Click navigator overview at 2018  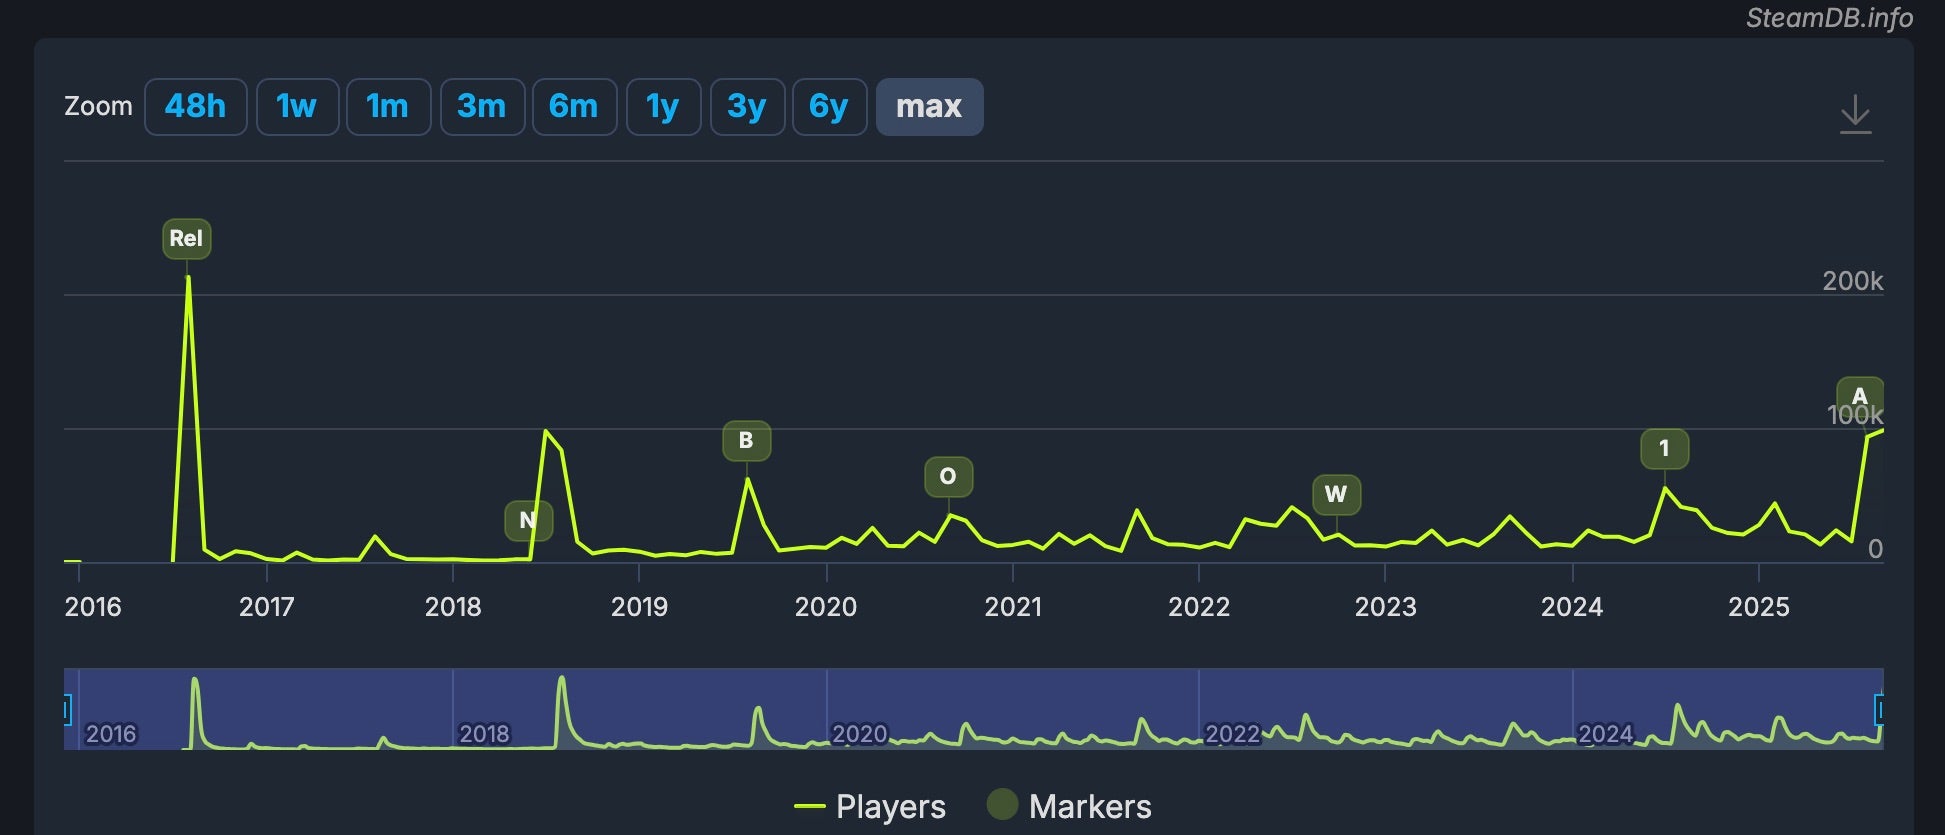[x=484, y=734]
